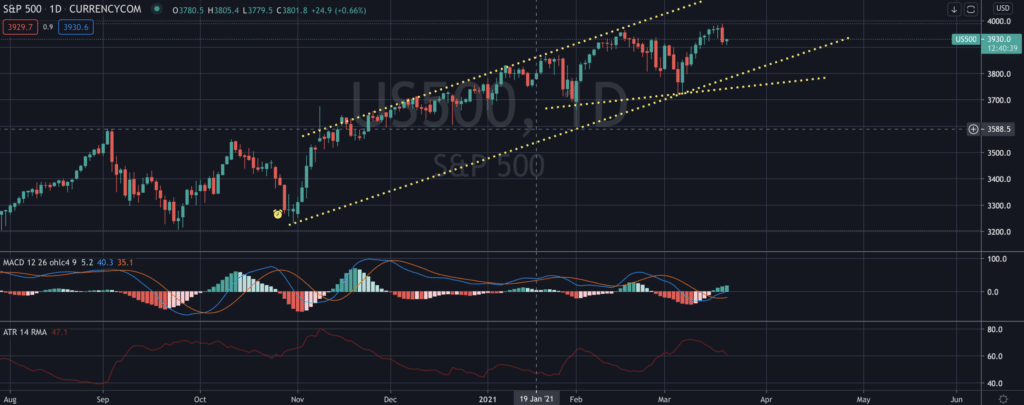The height and width of the screenshot is (405, 1024).
Task: Click the MACD value 40.3 in legend
Action: coord(106,262)
